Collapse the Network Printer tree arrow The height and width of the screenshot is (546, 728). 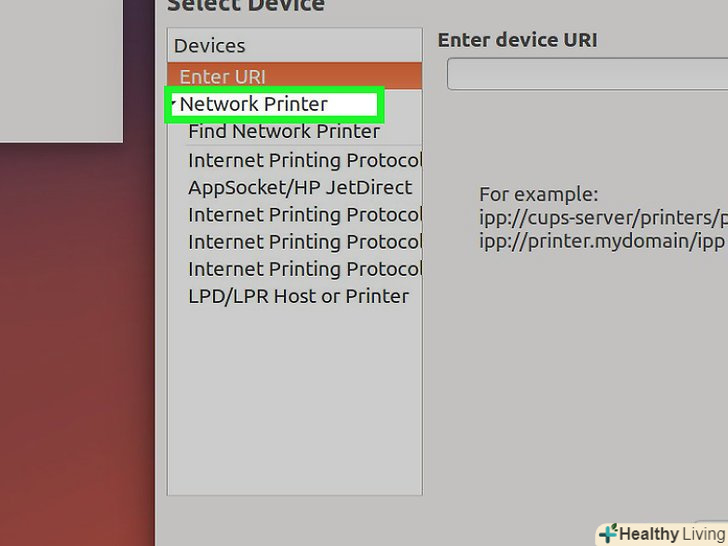[173, 104]
